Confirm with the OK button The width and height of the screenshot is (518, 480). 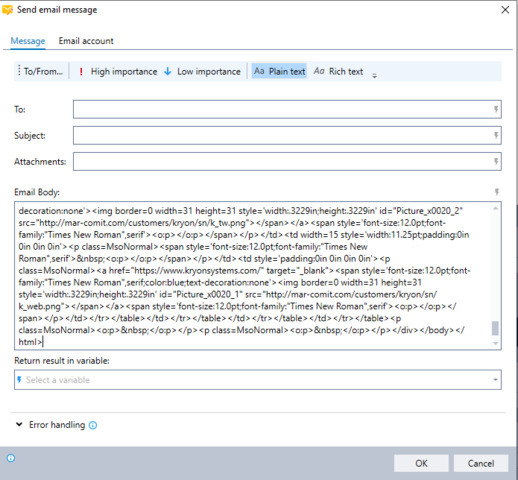421,463
